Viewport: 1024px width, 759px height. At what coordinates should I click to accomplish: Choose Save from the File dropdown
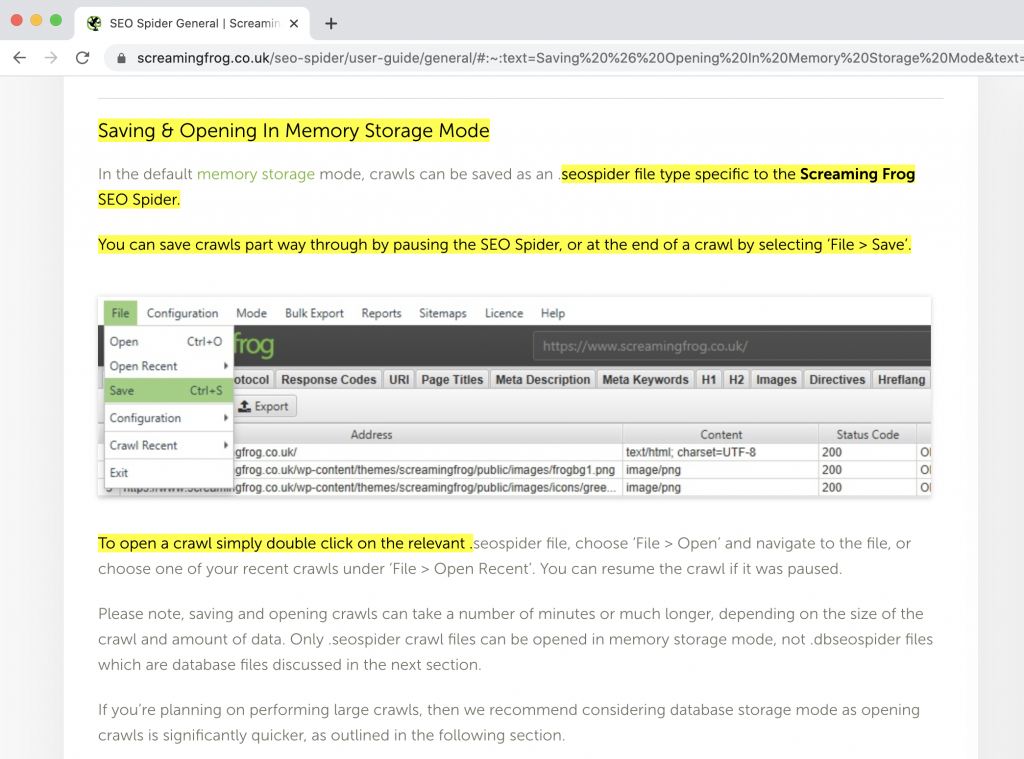click(123, 391)
